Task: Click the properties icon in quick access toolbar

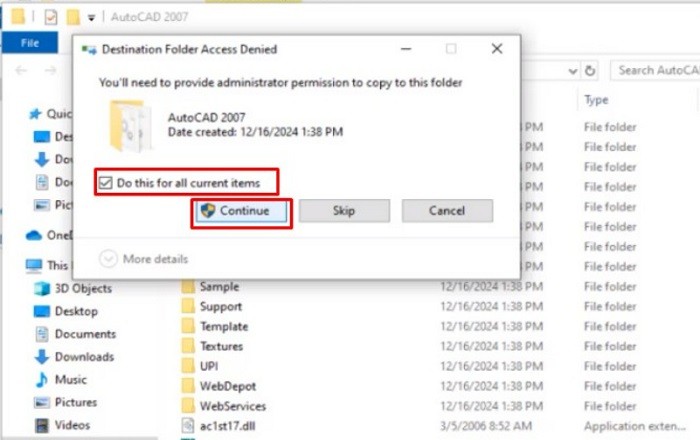Action: coord(51,17)
